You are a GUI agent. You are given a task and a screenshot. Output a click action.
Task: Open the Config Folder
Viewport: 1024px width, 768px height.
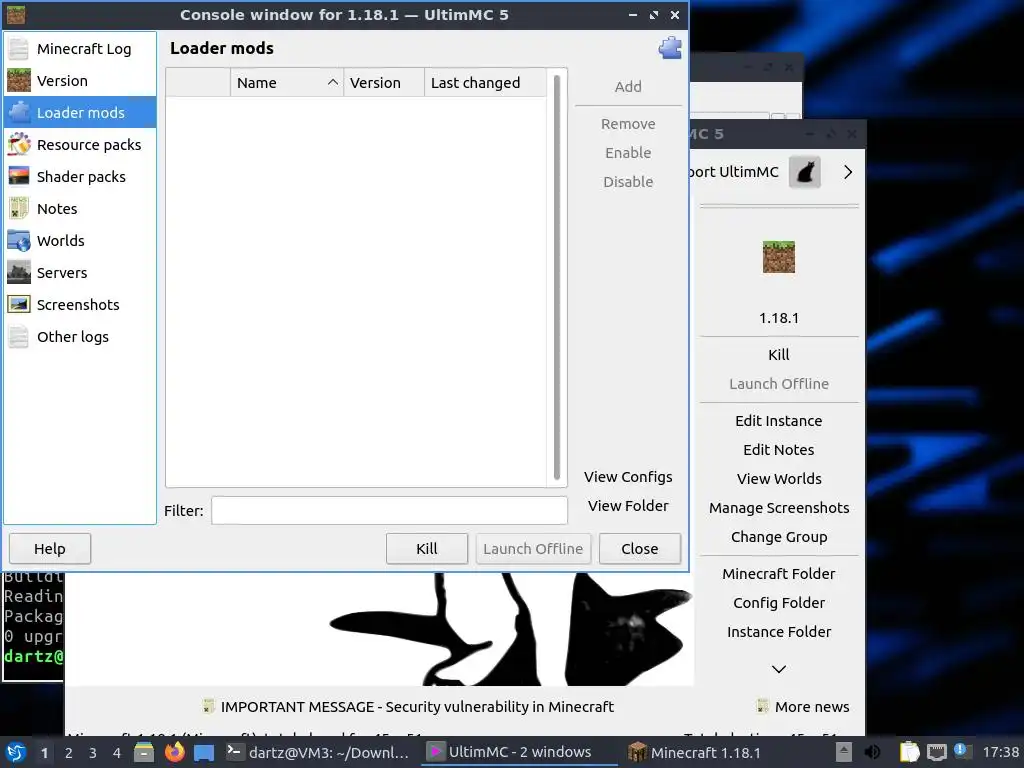click(x=779, y=603)
